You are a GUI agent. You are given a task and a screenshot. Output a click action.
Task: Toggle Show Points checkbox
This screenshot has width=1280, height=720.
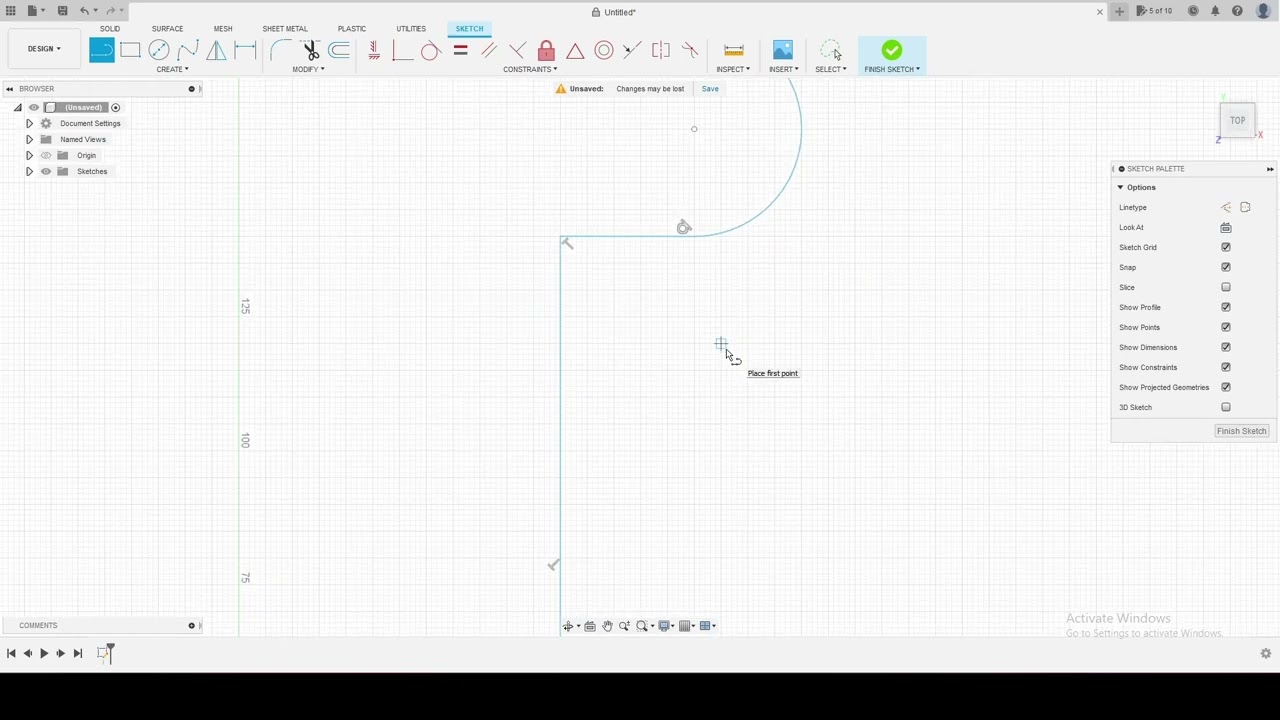tap(1226, 327)
